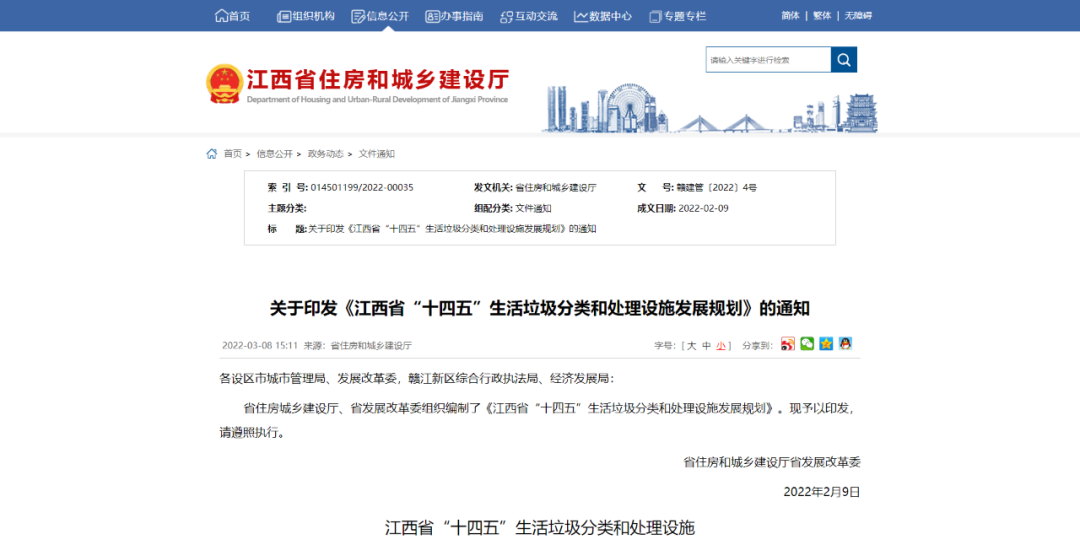Click the search magnifier icon button
This screenshot has width=1080, height=545.
click(x=844, y=60)
